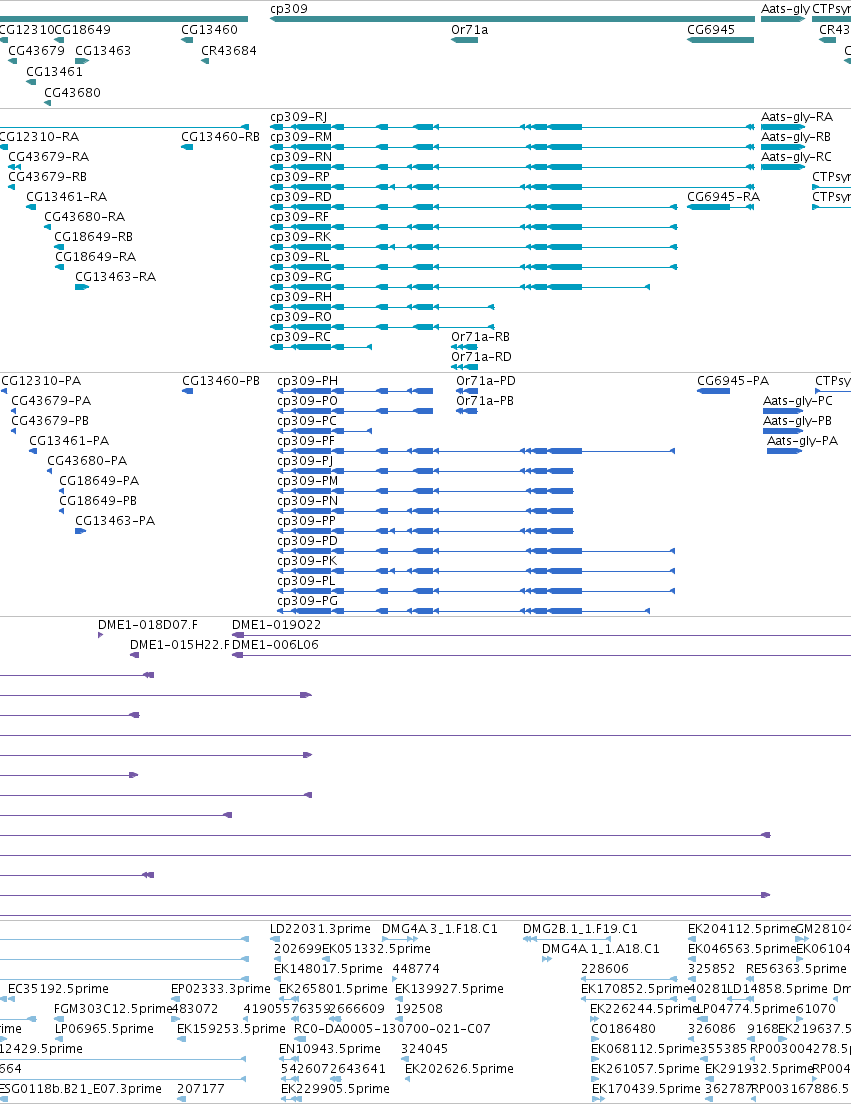The image size is (851, 1104).
Task: Select transcript CG43679-RA
Action: 49,157
